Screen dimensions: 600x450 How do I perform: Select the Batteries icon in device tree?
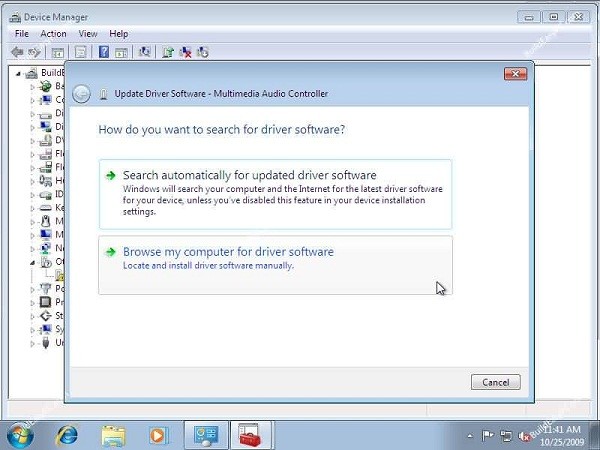(x=46, y=86)
